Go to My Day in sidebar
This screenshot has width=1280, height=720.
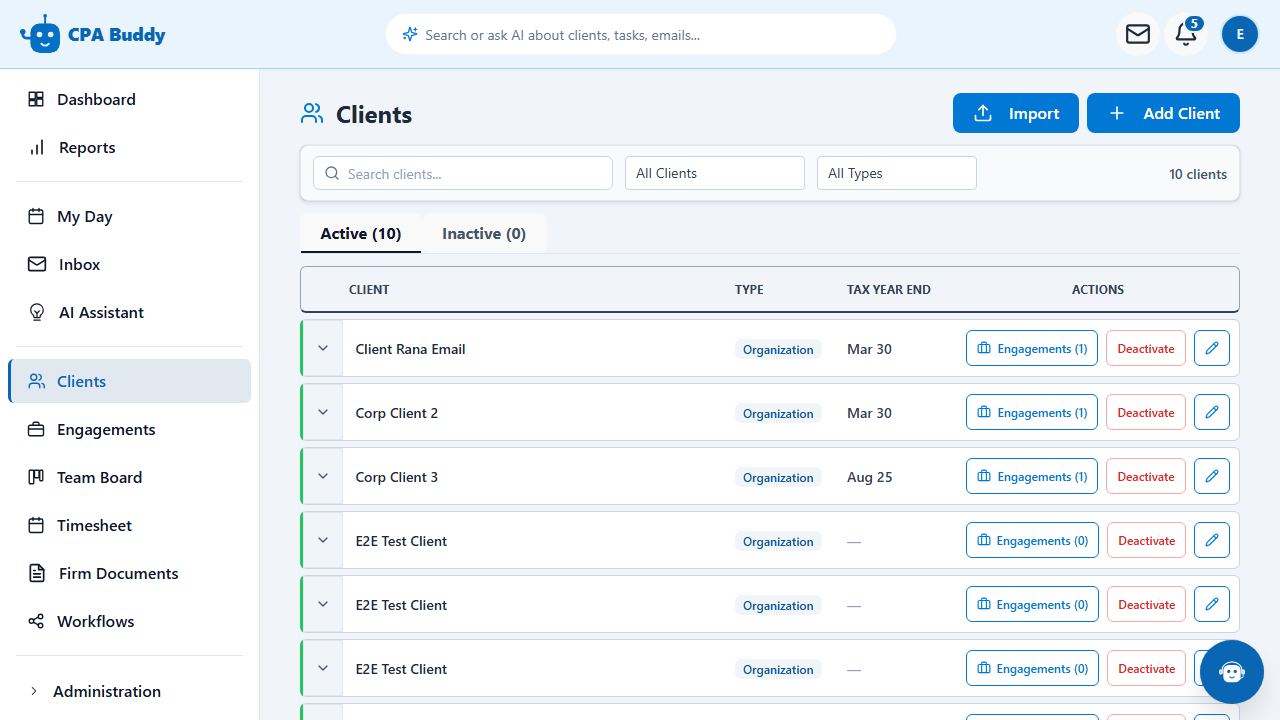click(x=129, y=216)
